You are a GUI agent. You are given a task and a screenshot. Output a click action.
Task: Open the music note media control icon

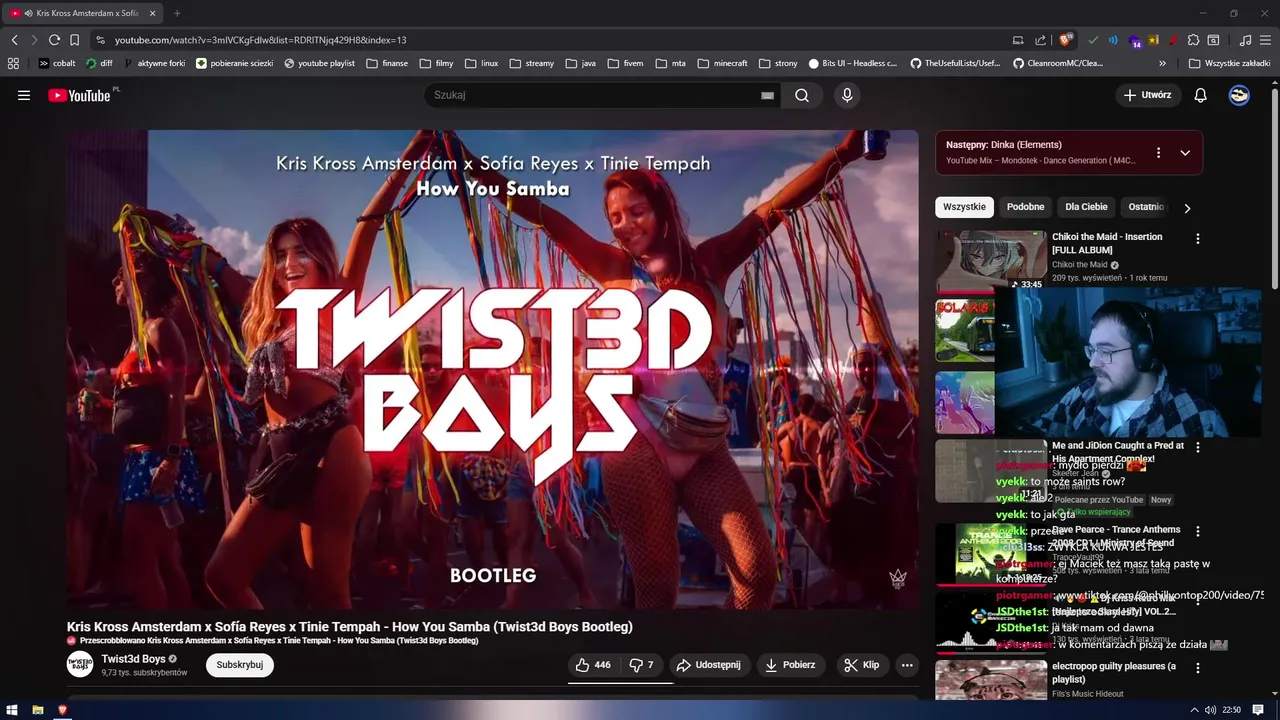tap(1245, 40)
